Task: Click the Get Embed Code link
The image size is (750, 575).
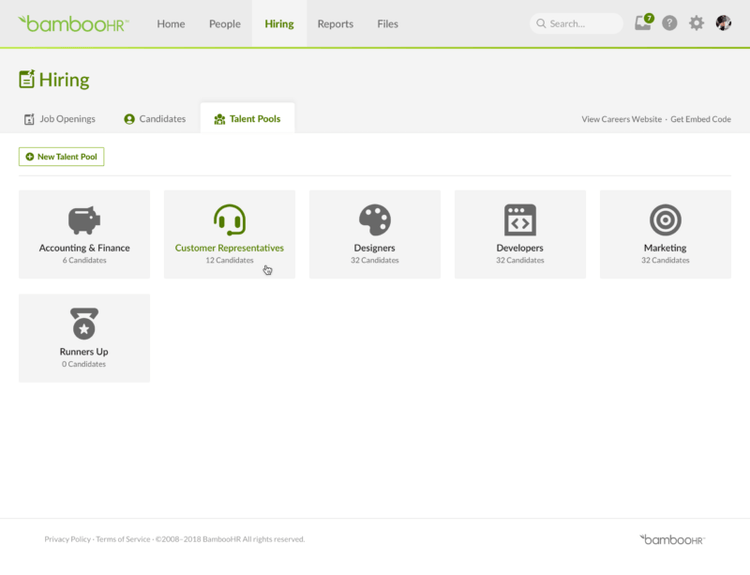Action: (701, 119)
